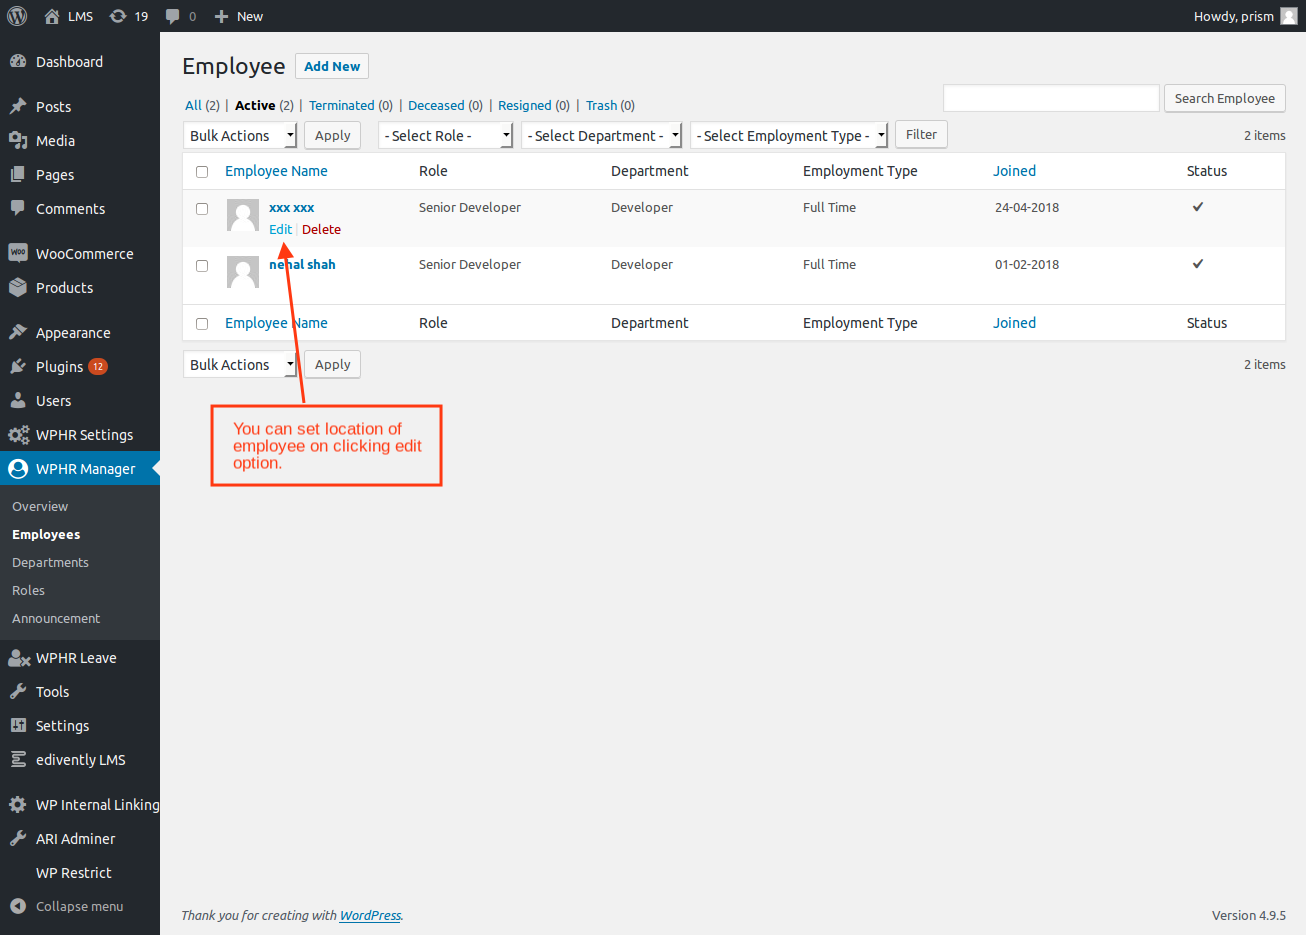
Task: Open the Employees submenu item
Action: (46, 534)
